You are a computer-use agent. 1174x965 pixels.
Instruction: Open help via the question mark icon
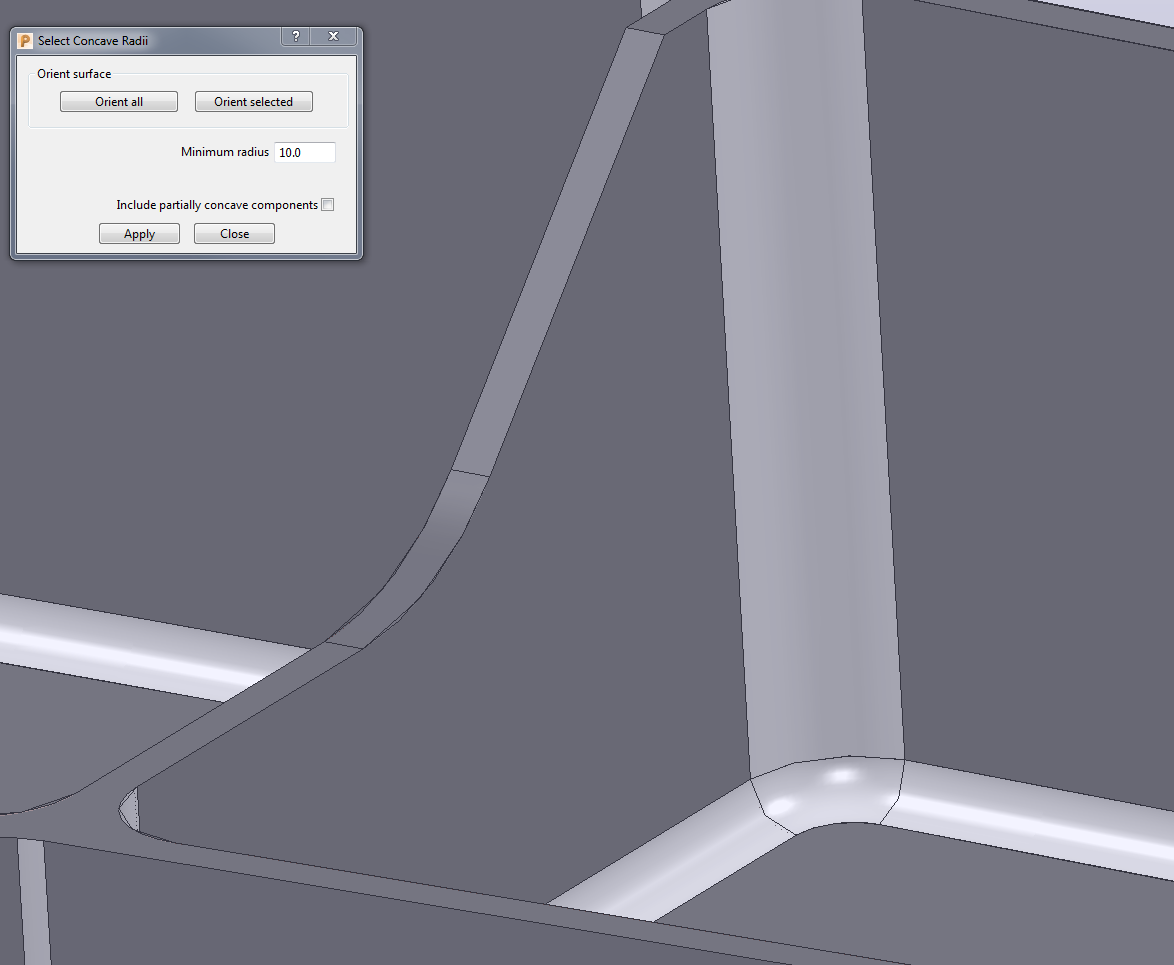tap(295, 36)
